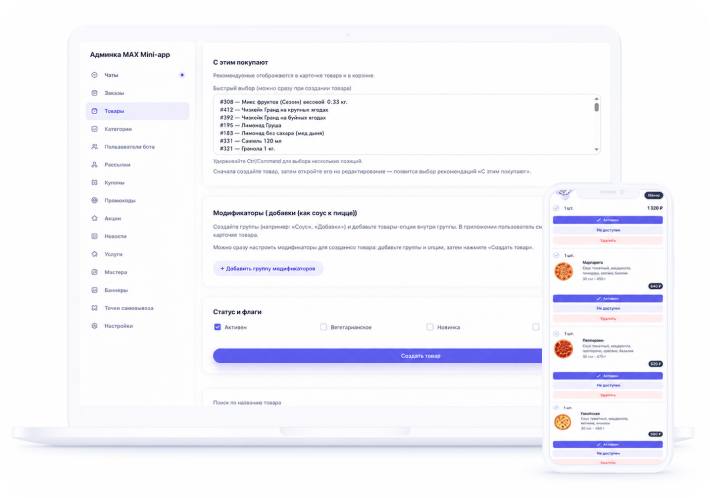
Task: Tap Активен button under 1 320 ₽ item
Action: tap(608, 220)
